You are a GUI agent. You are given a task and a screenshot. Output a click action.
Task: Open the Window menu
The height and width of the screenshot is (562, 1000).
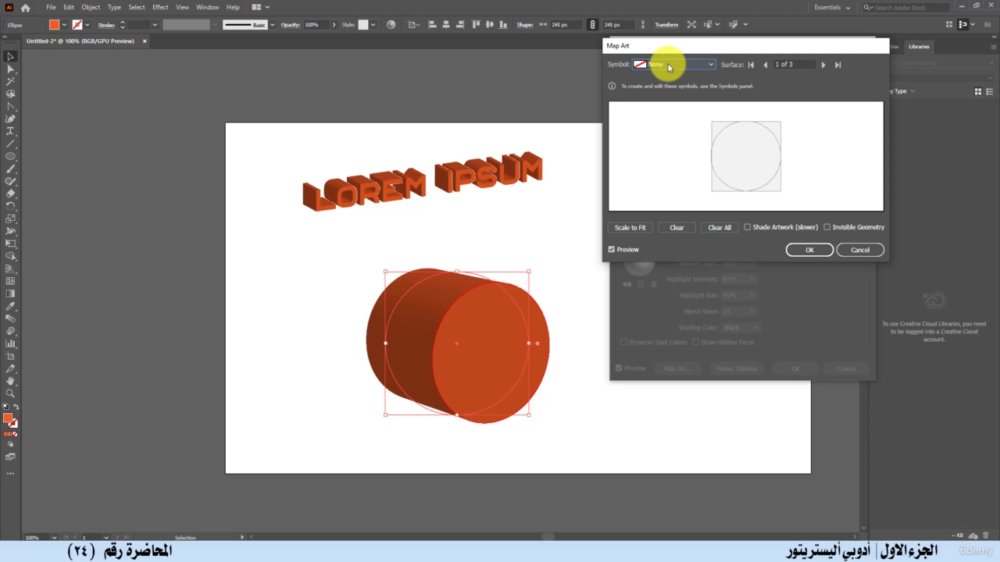point(207,8)
